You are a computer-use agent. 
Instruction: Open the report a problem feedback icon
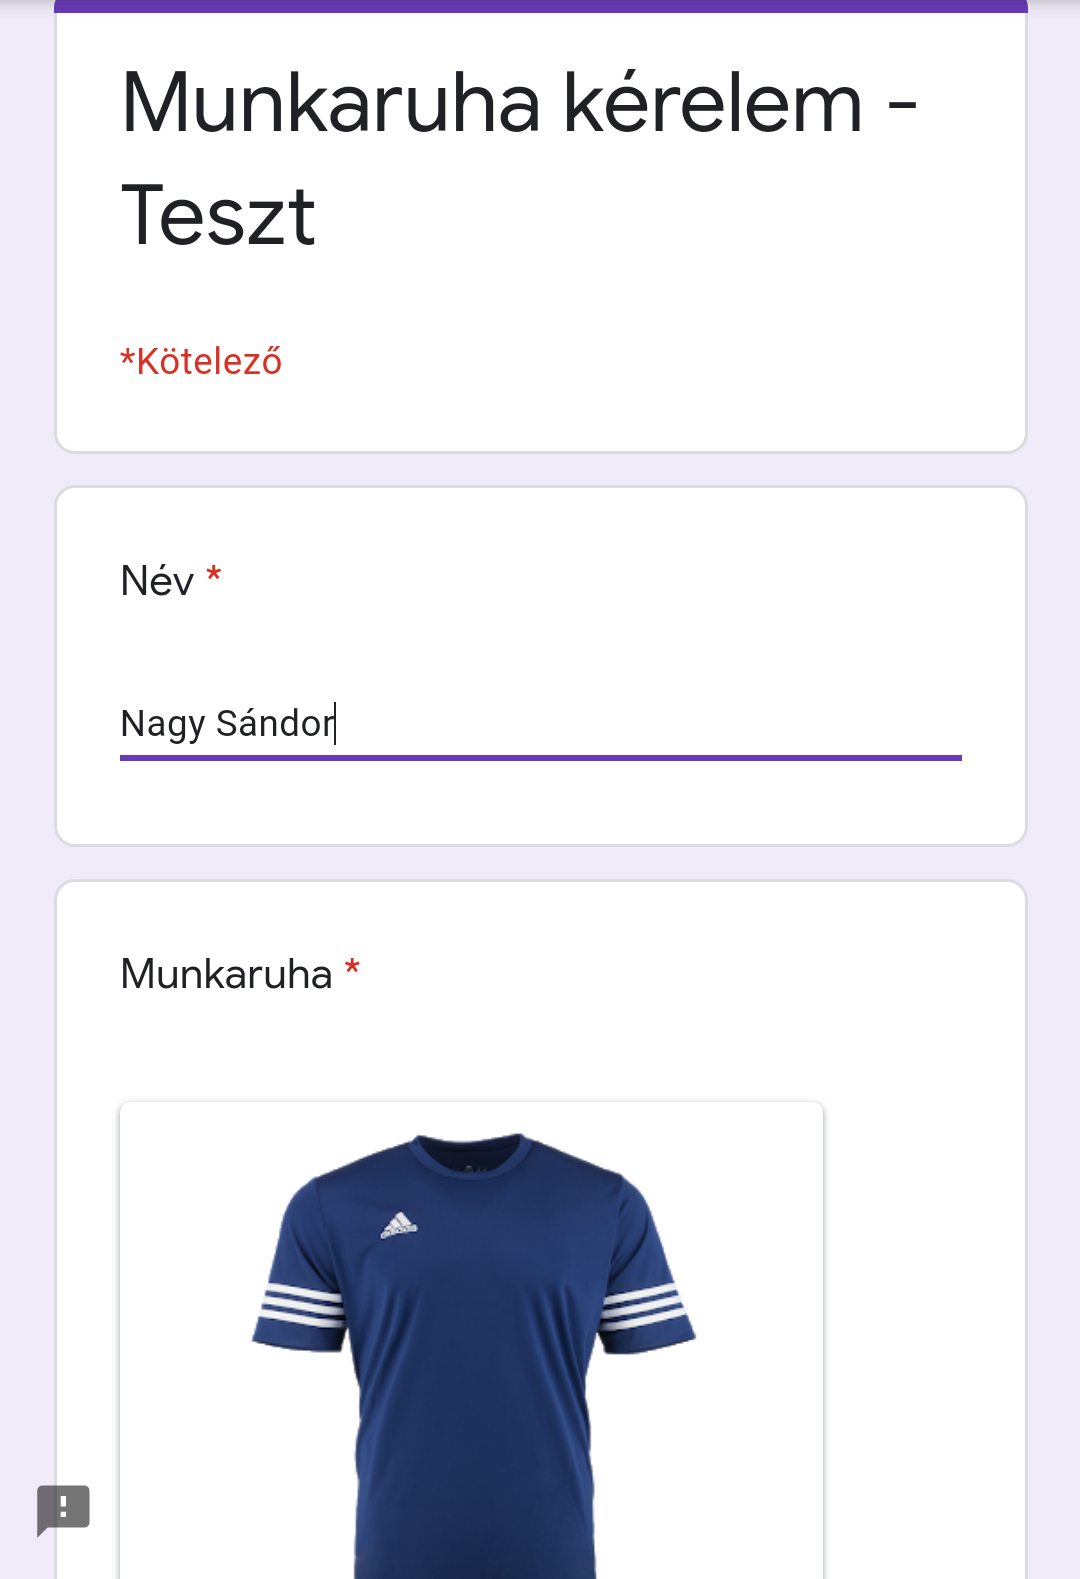(63, 1508)
